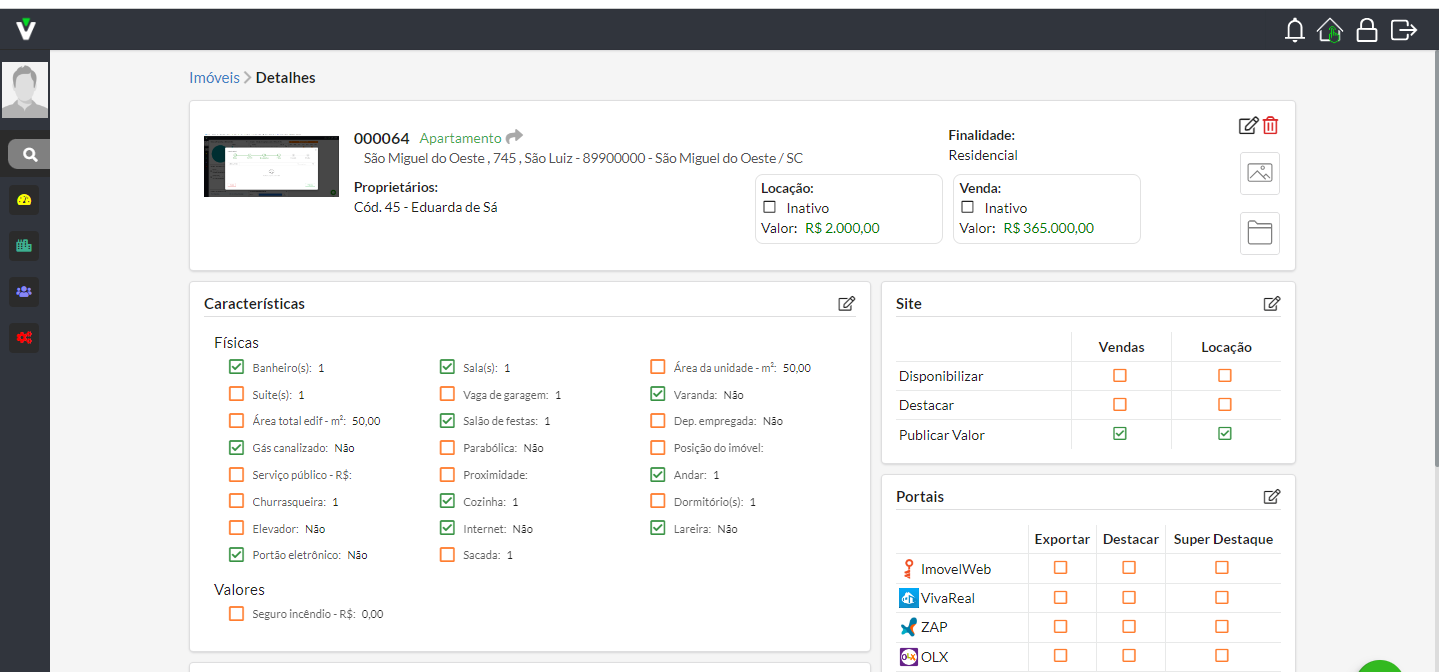Open owner Cód. 45 - Eduarda de Sá
Image resolution: width=1439 pixels, height=672 pixels.
point(426,207)
